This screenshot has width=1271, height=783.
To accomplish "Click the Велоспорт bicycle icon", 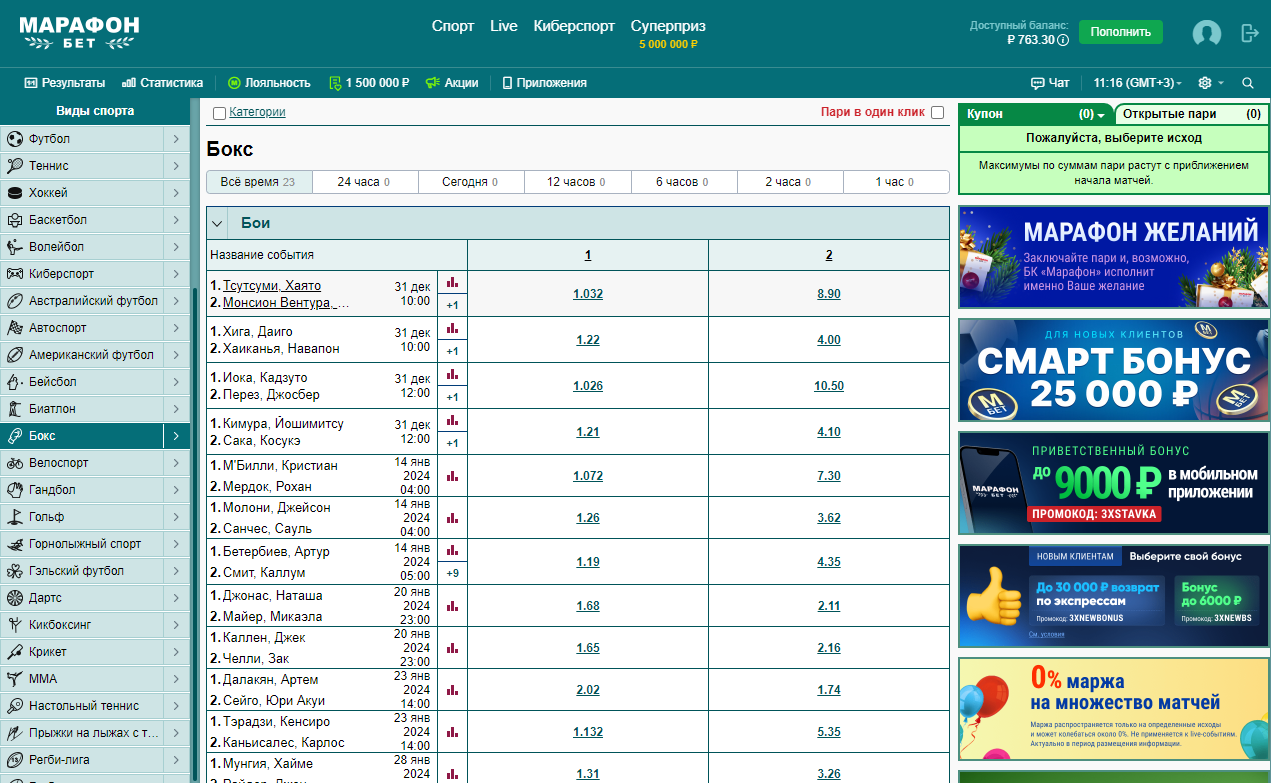I will coord(15,463).
